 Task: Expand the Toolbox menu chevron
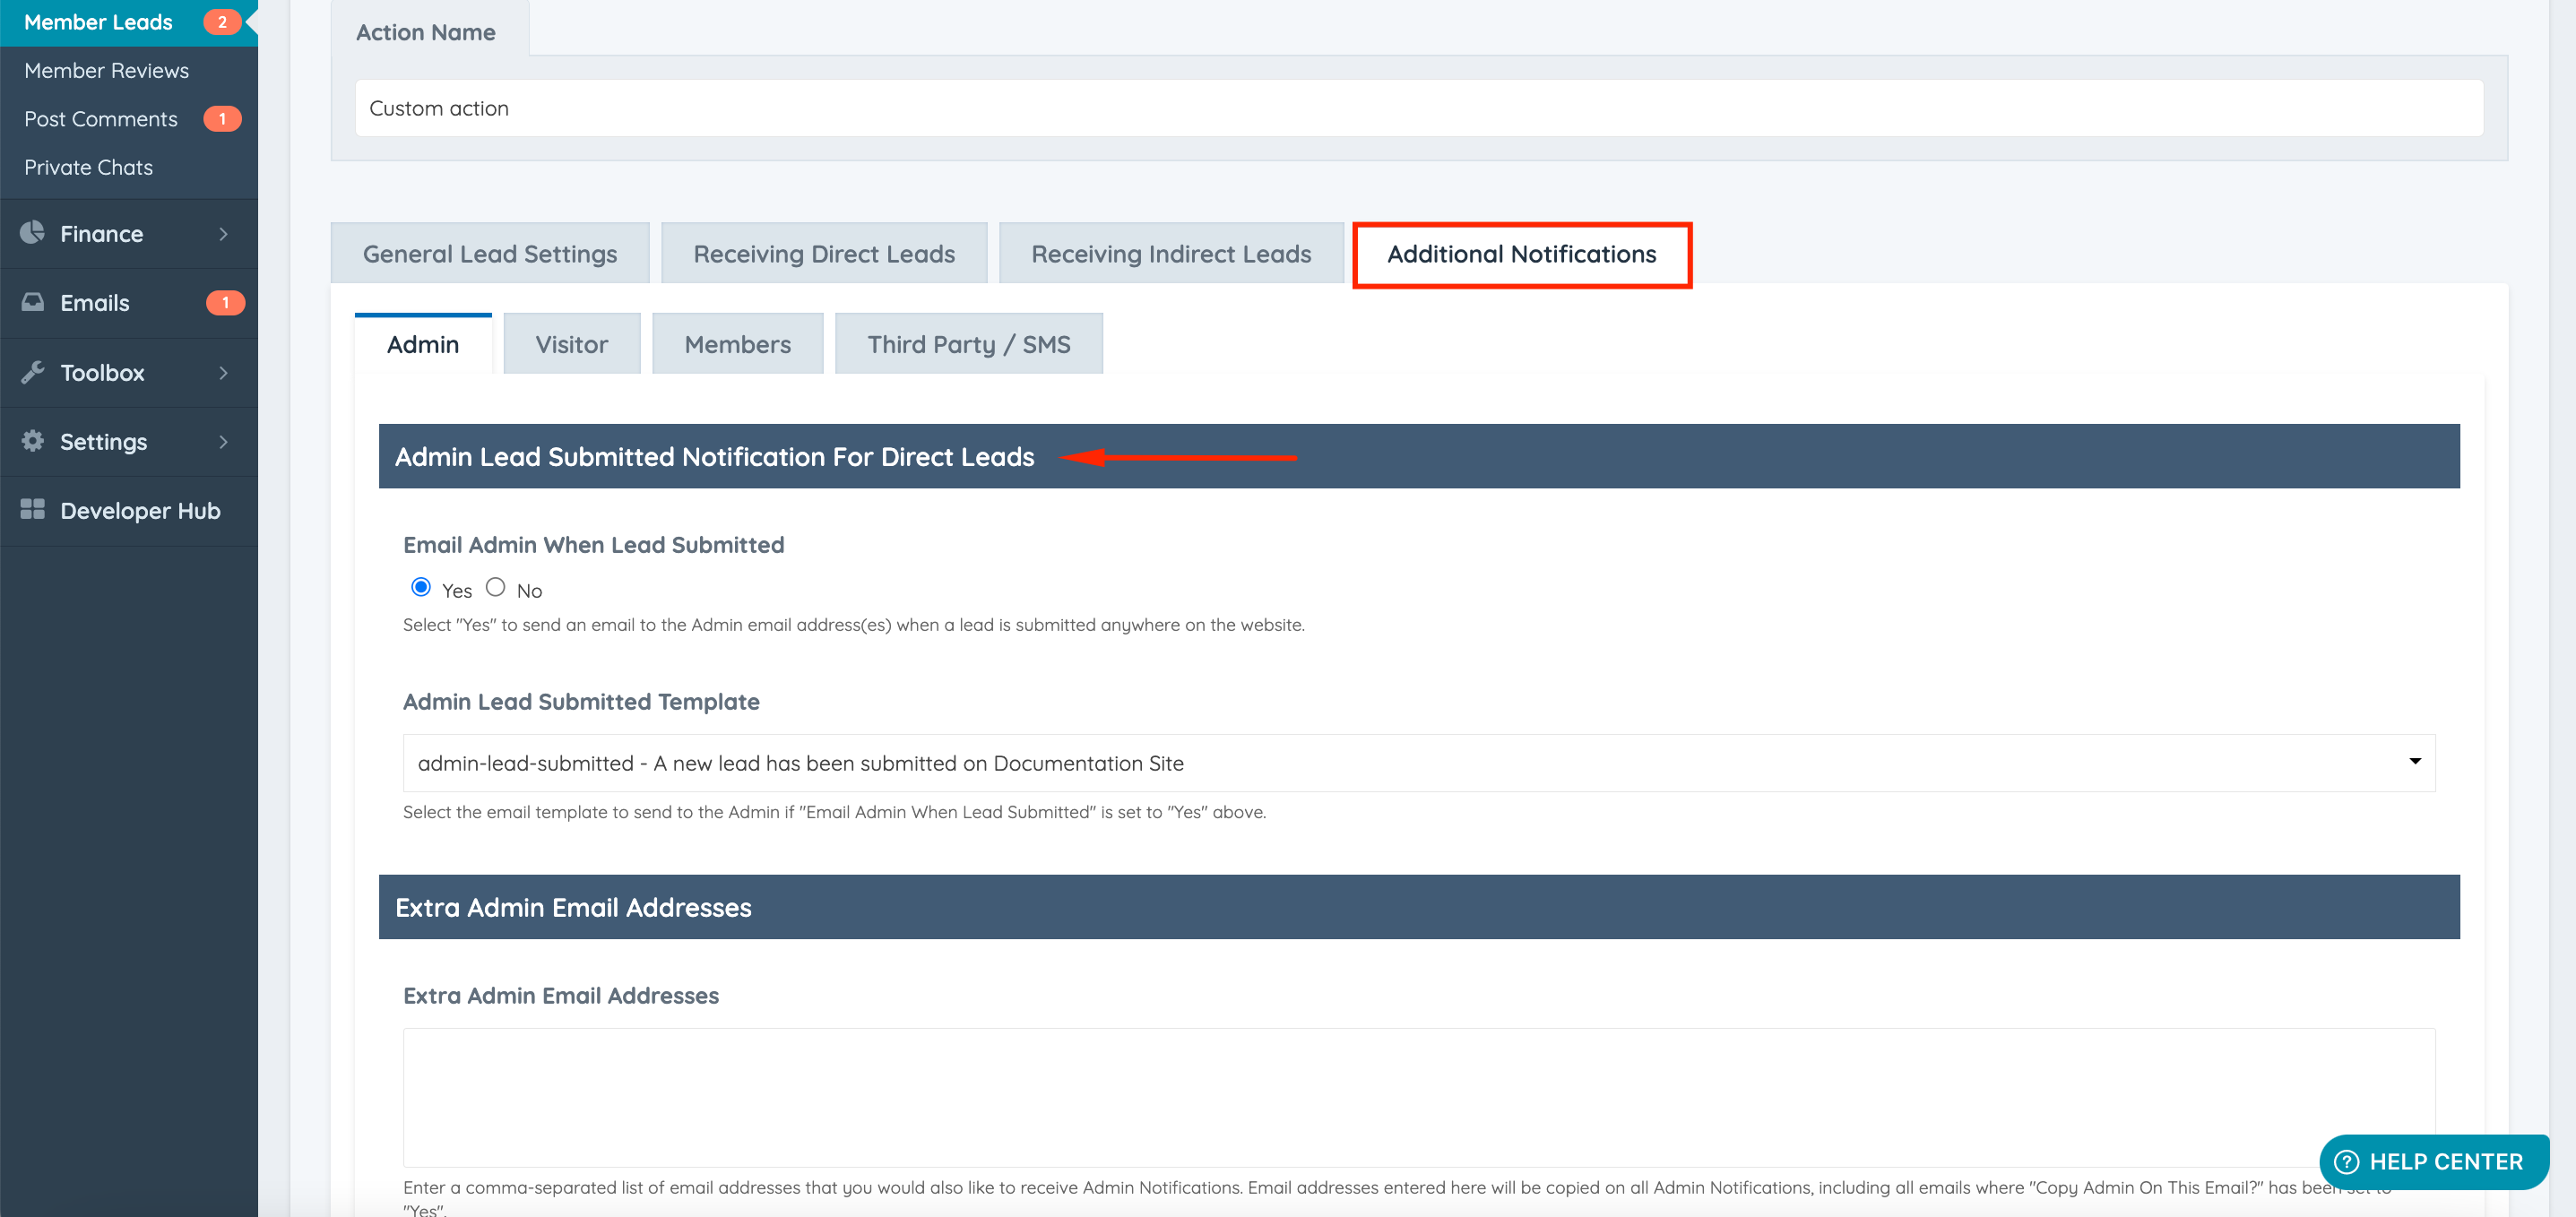coord(223,373)
